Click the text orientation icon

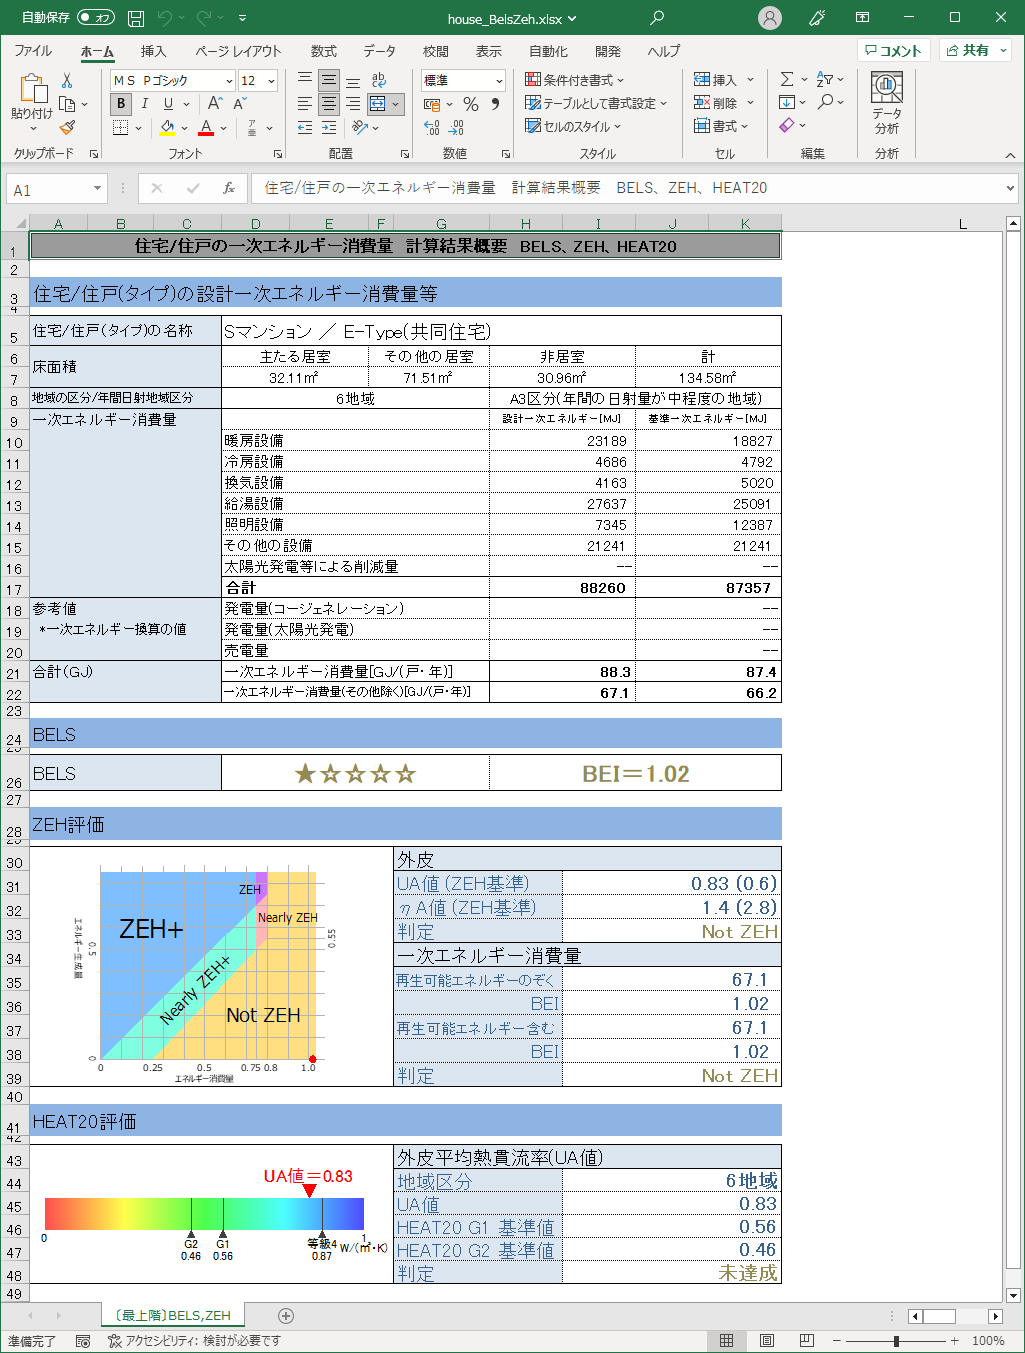click(x=360, y=128)
